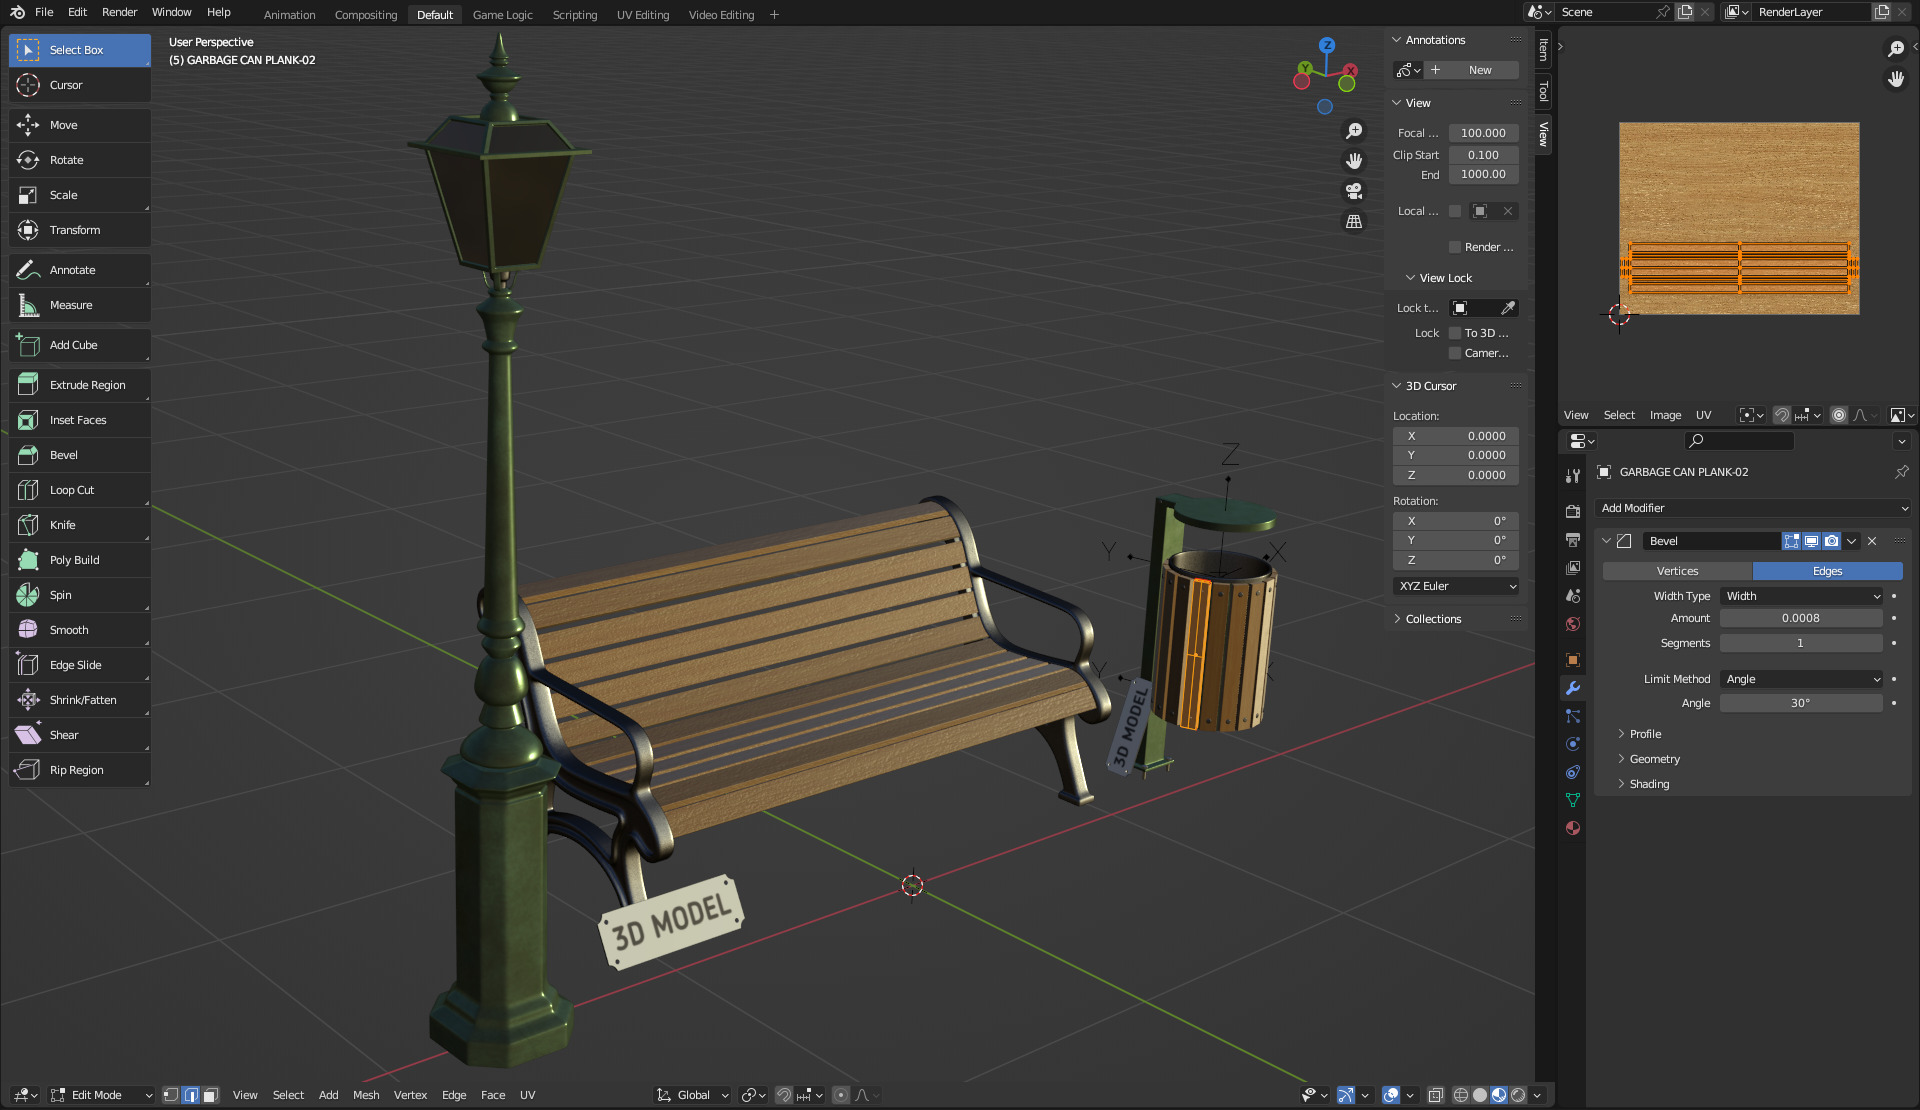Viewport: 1920px width, 1110px height.
Task: Choose the Edge Slide tool
Action: [80, 665]
